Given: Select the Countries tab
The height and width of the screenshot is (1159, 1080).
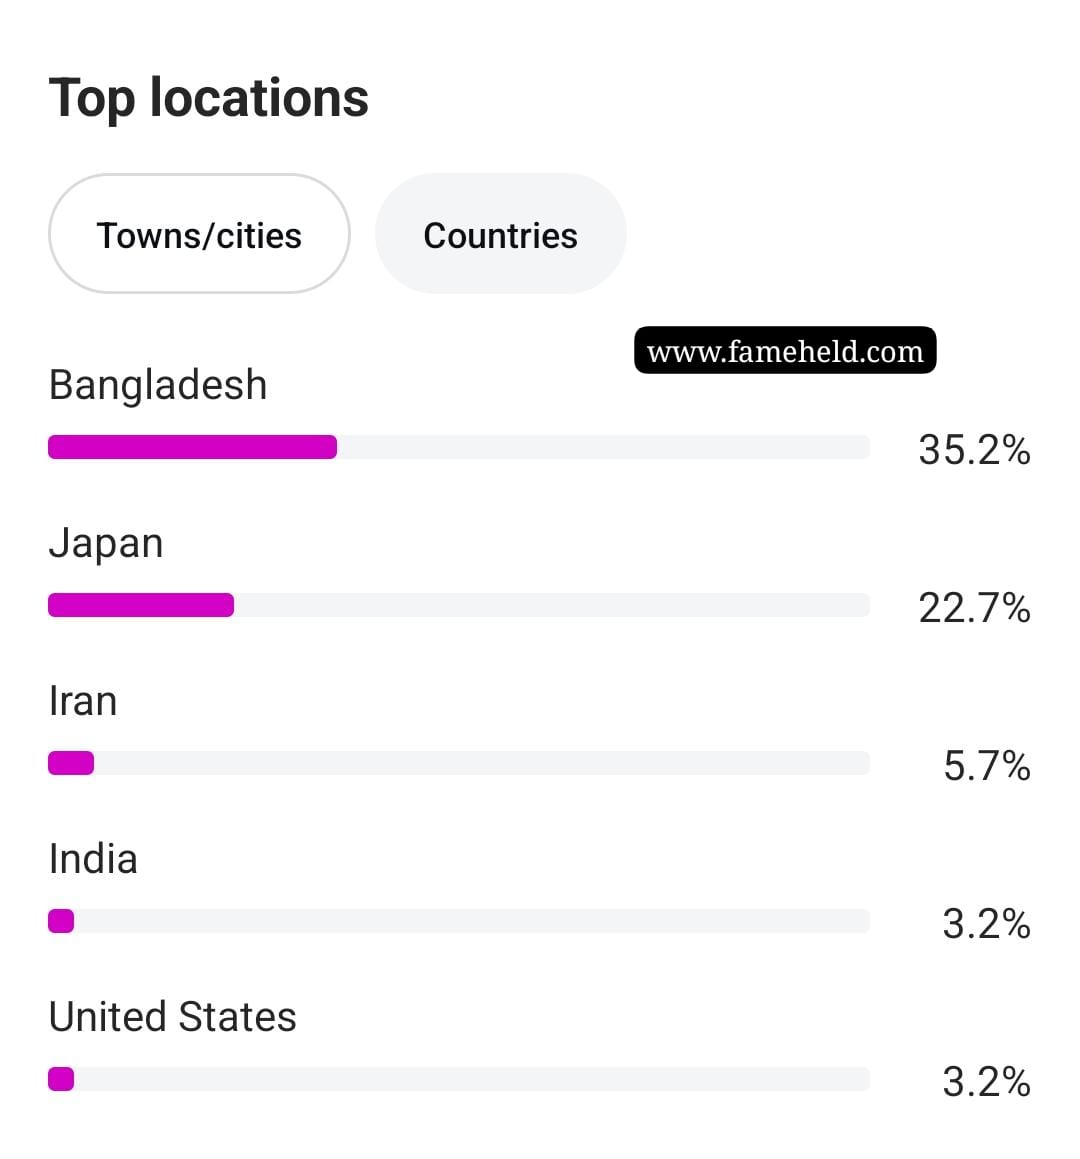Looking at the screenshot, I should 500,234.
